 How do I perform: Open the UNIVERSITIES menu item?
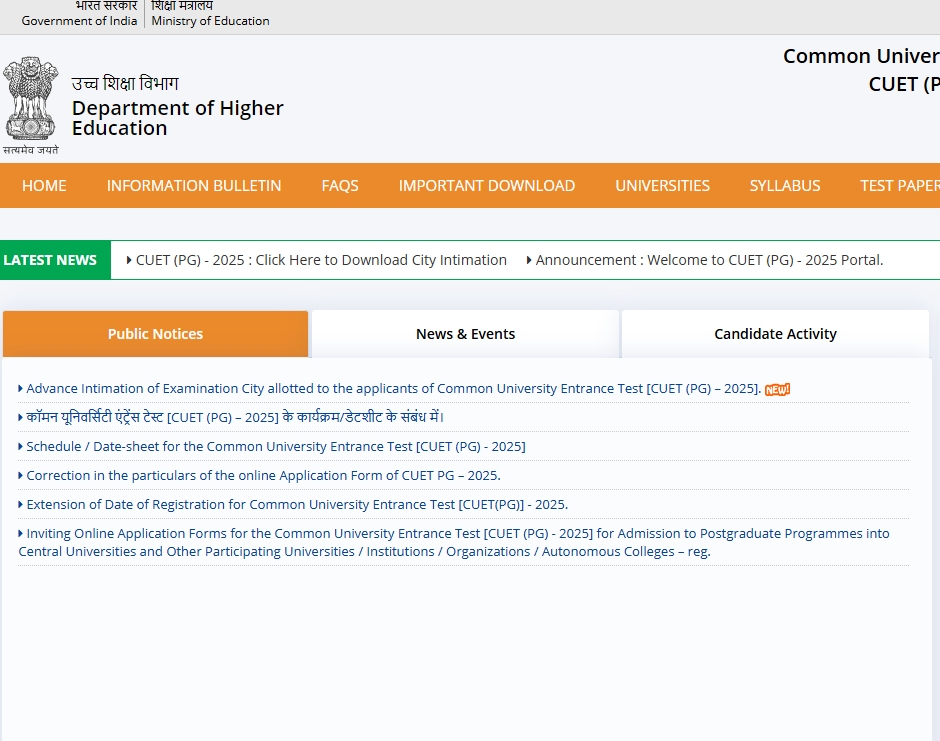tap(662, 186)
